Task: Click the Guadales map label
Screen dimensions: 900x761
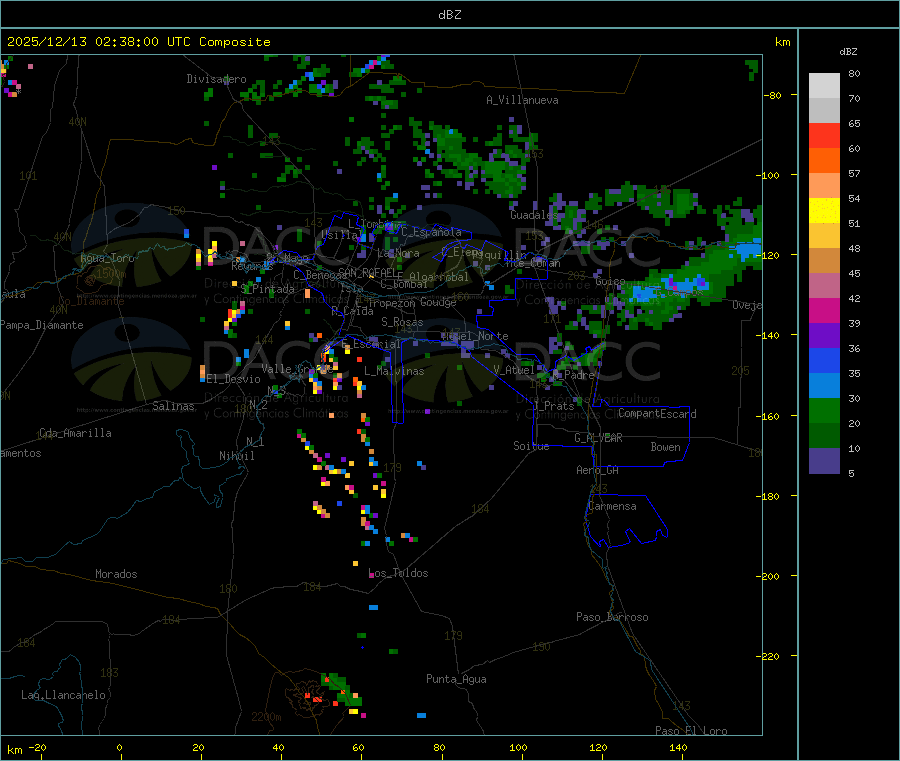Action: click(534, 215)
